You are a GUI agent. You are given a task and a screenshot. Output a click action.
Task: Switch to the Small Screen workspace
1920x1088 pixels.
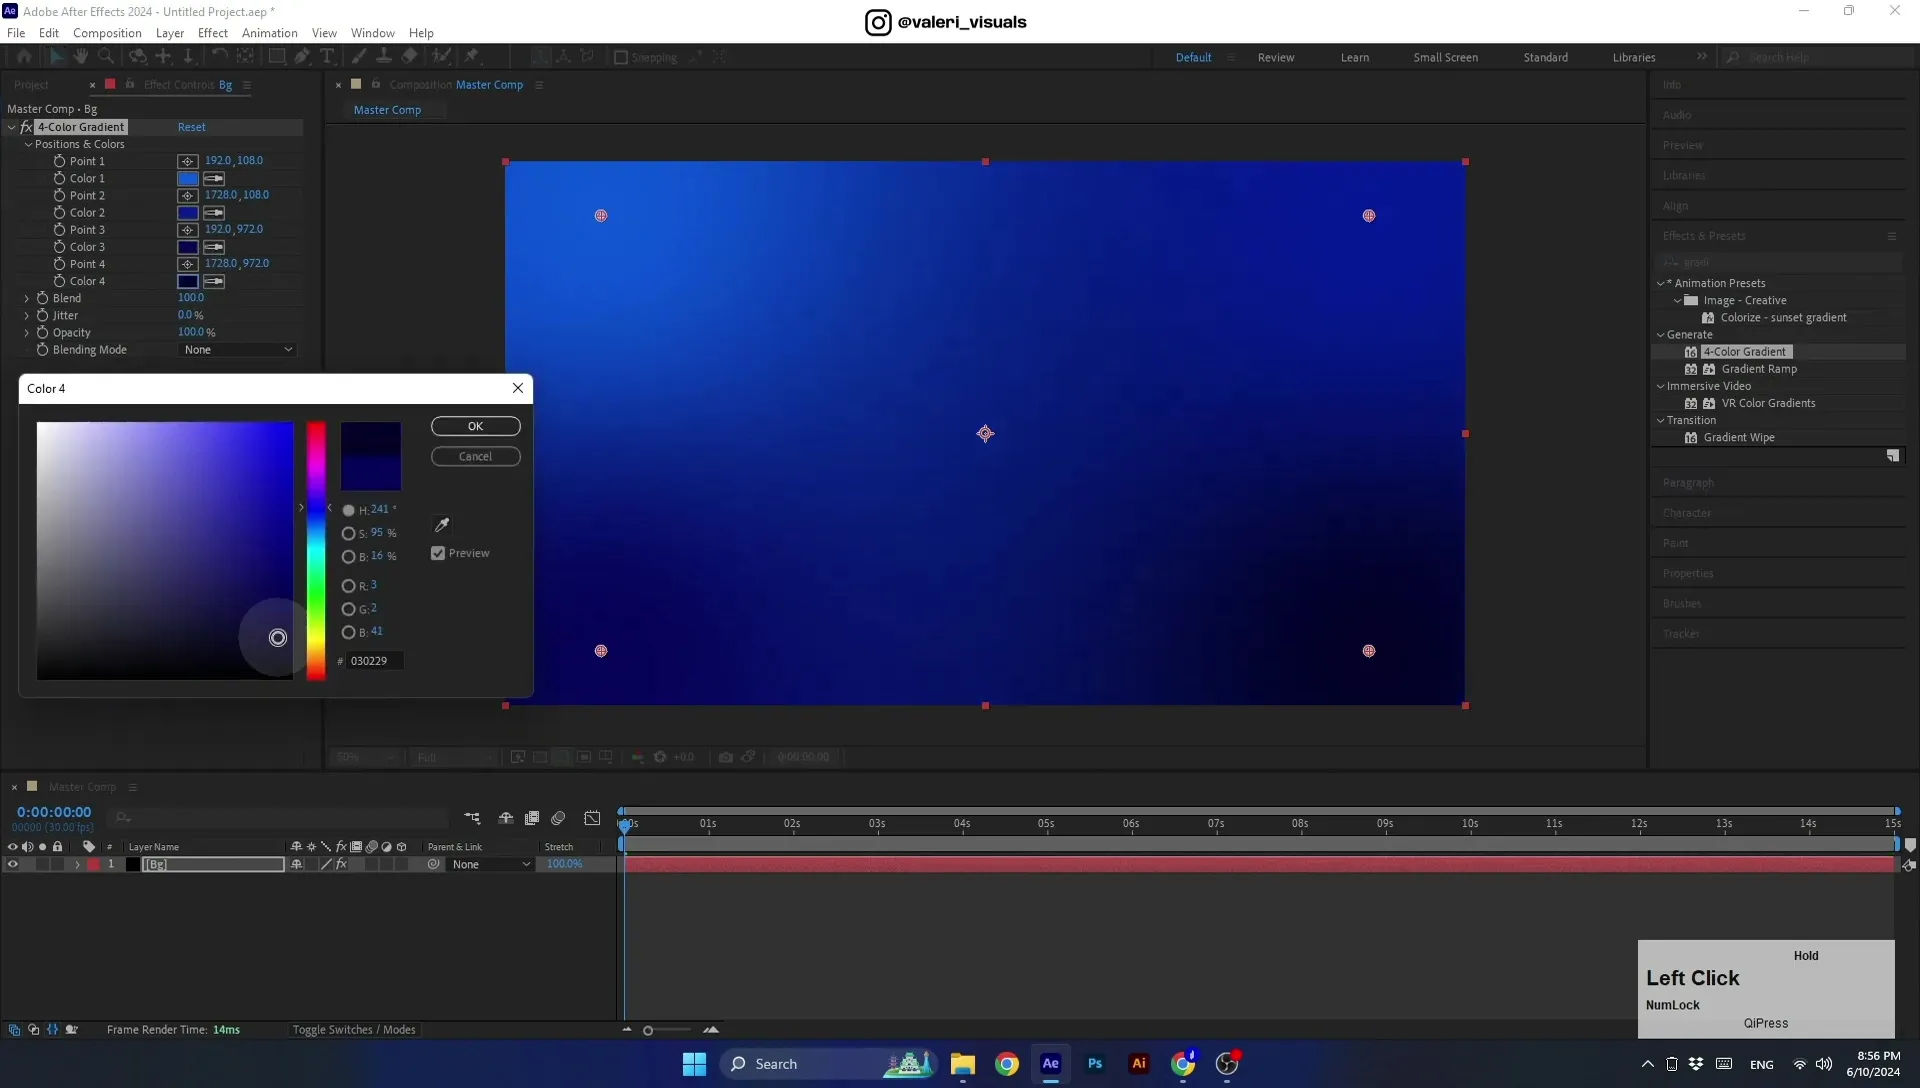[1446, 58]
